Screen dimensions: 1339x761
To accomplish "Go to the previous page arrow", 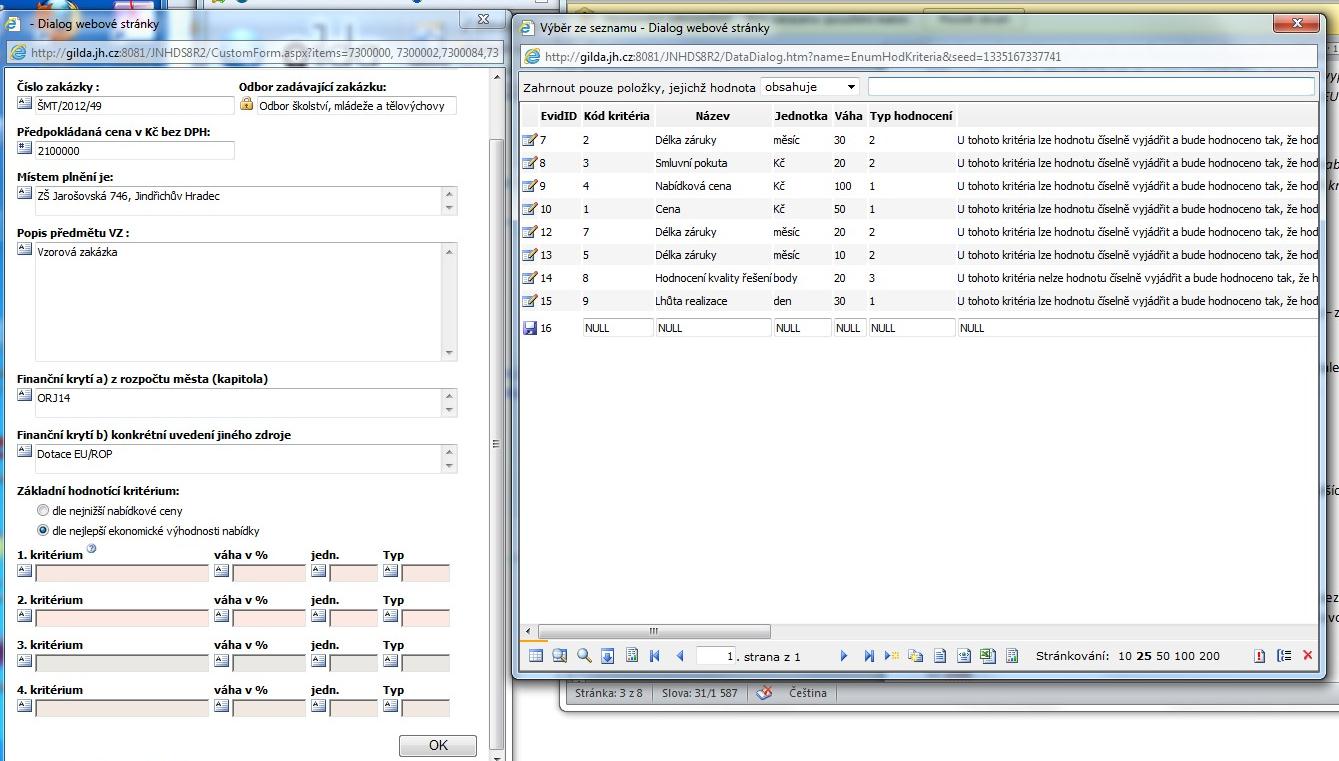I will tap(680, 656).
